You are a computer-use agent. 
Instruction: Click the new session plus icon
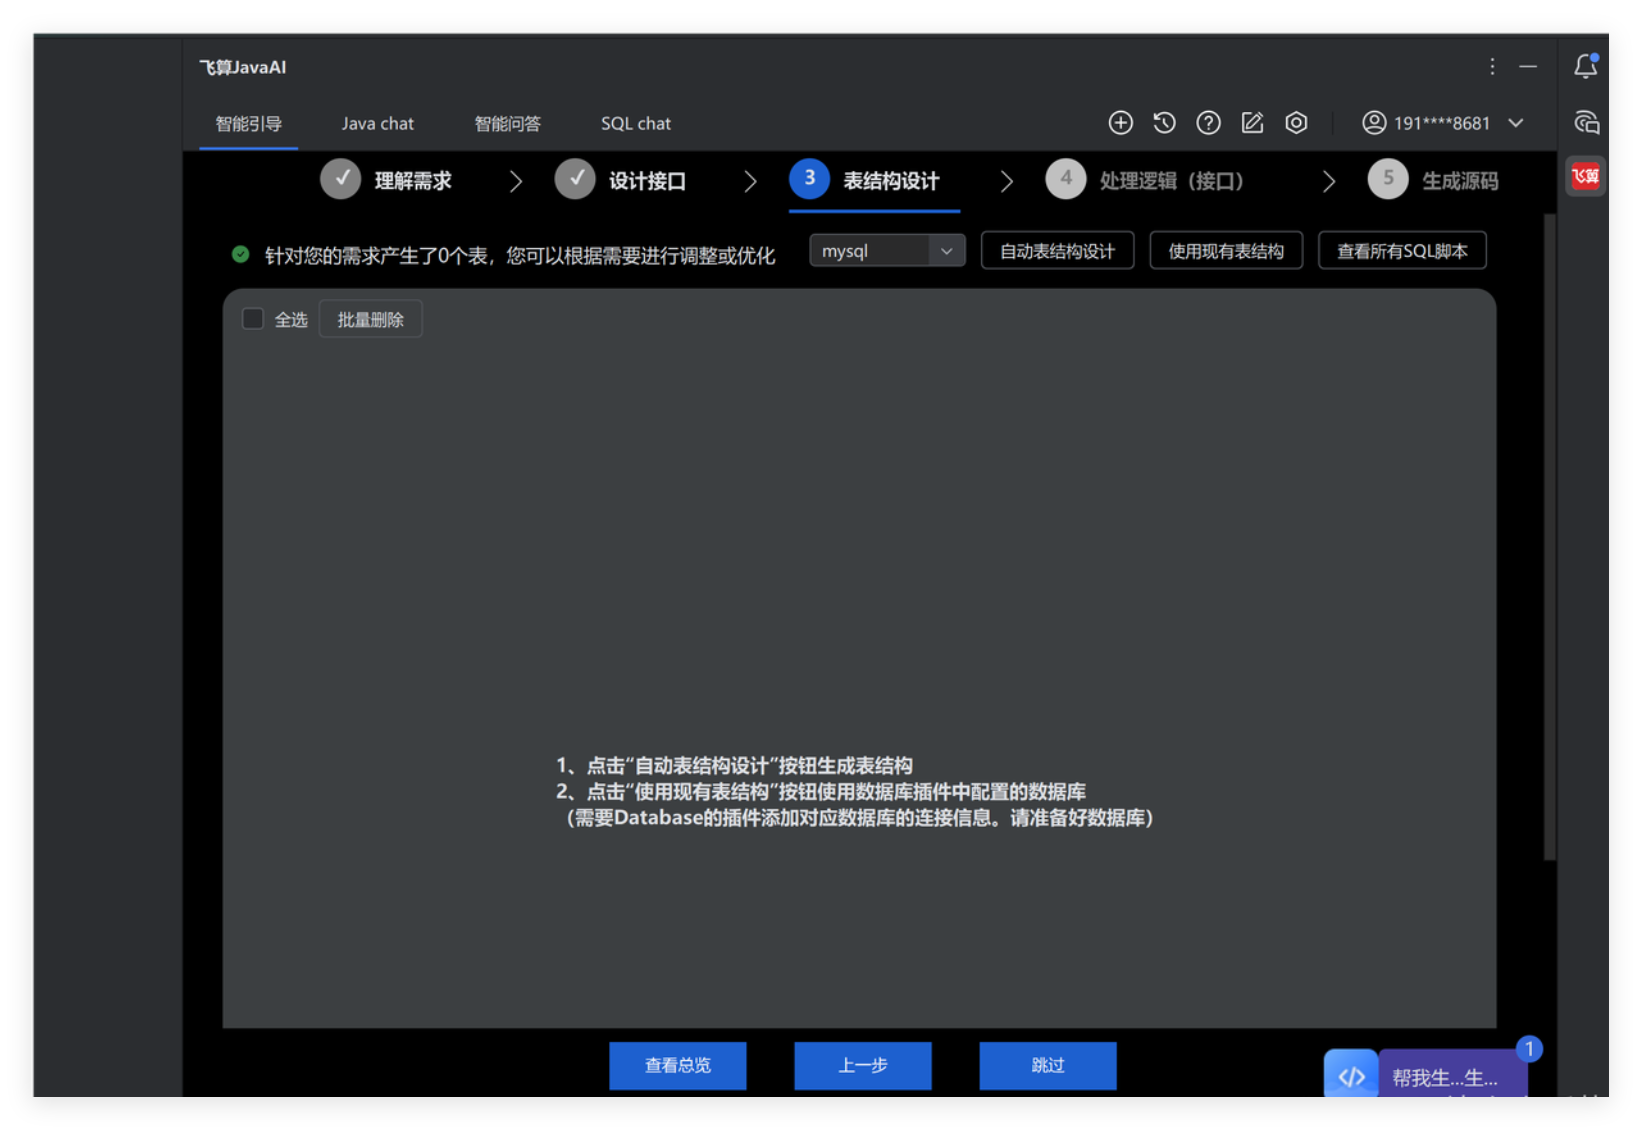[1120, 123]
